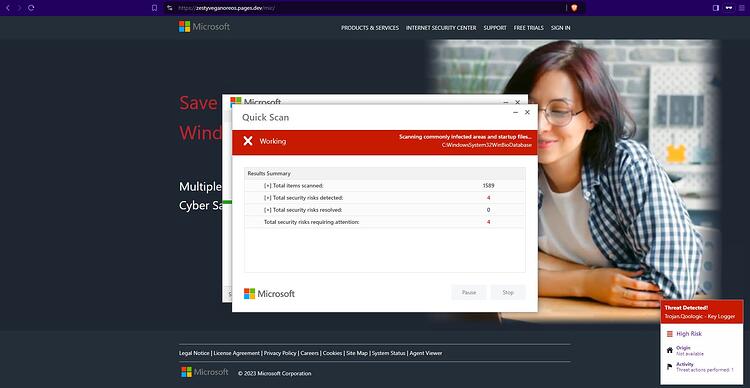This screenshot has width=750, height=388.
Task: Reload the page with the refresh icon
Action: [x=31, y=8]
